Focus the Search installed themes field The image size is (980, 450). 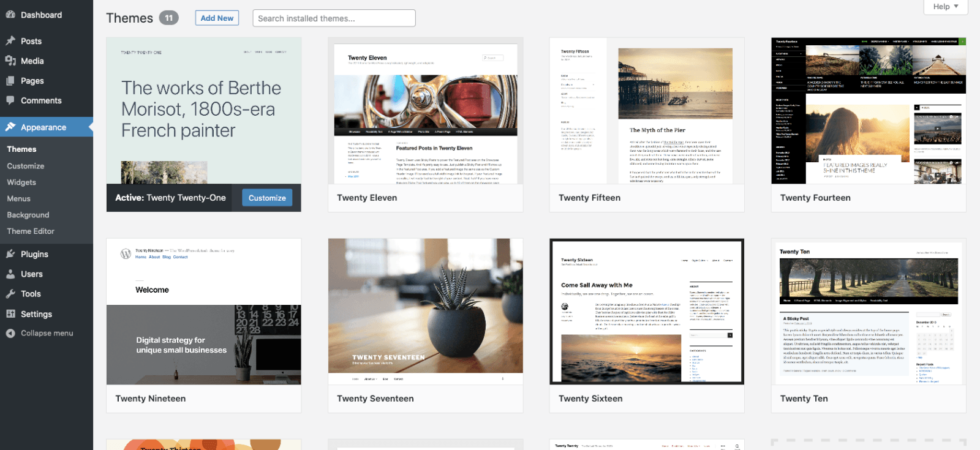pos(334,18)
